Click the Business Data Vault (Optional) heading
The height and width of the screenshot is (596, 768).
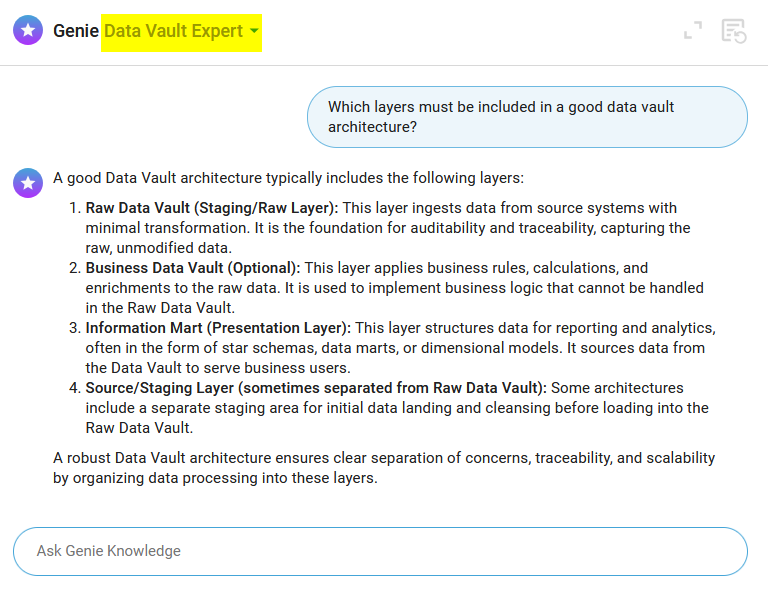click(193, 268)
